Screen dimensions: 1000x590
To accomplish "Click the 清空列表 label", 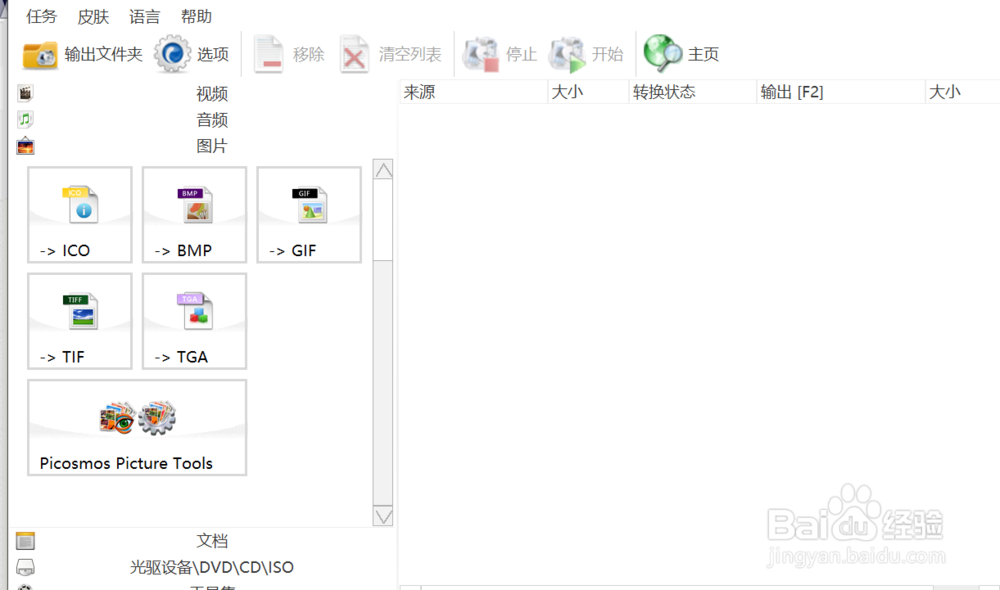I will (410, 54).
